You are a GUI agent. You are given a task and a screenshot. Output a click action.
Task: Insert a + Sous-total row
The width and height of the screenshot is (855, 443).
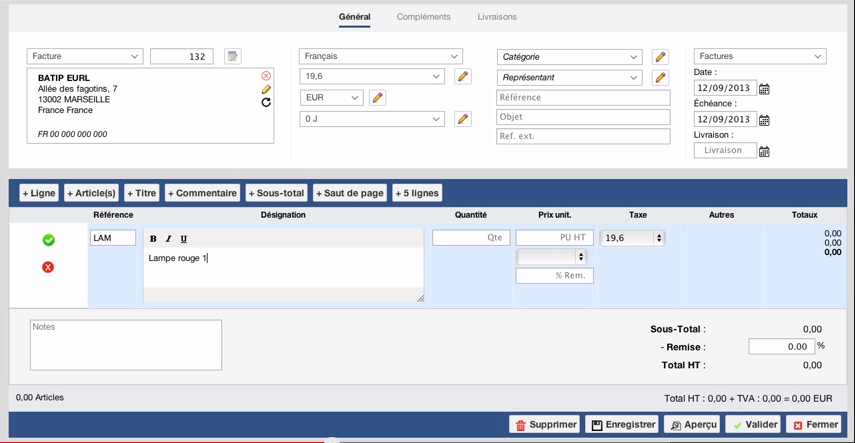[x=277, y=193]
